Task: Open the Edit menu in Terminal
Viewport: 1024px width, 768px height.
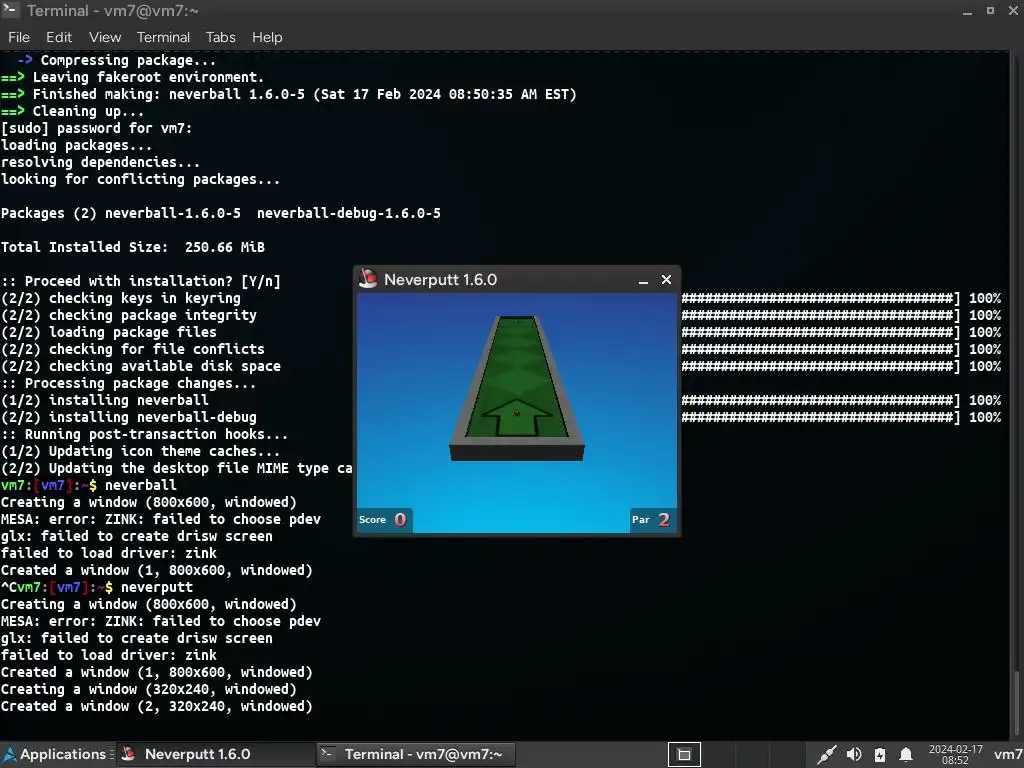Action: (x=59, y=37)
